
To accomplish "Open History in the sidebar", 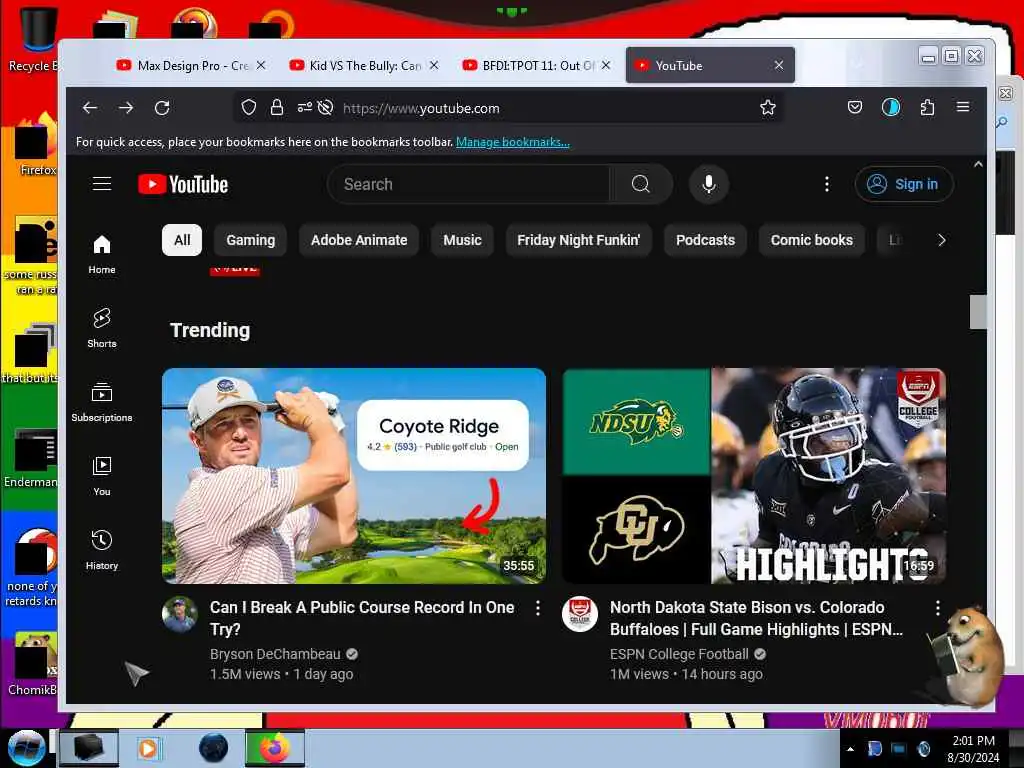I will coord(102,550).
